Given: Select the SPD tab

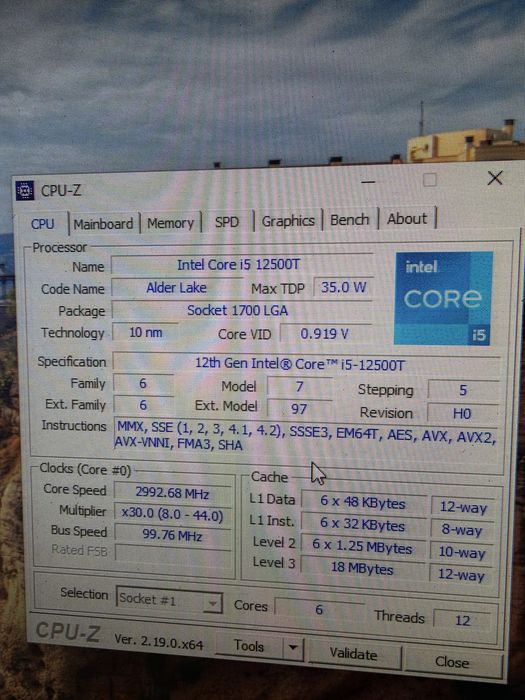Looking at the screenshot, I should point(227,222).
